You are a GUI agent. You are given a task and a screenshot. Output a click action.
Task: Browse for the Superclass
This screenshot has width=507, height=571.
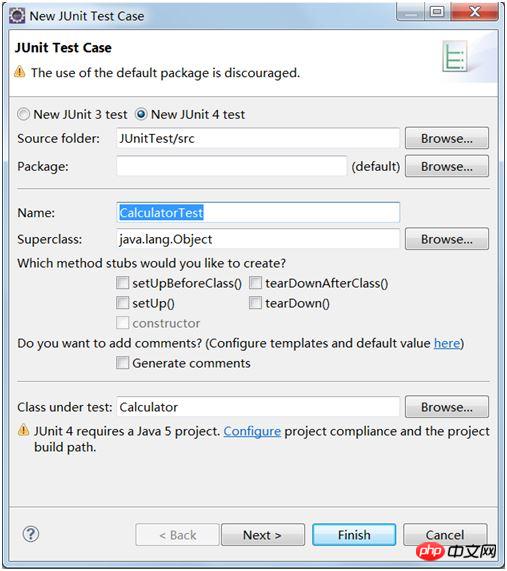coord(447,239)
